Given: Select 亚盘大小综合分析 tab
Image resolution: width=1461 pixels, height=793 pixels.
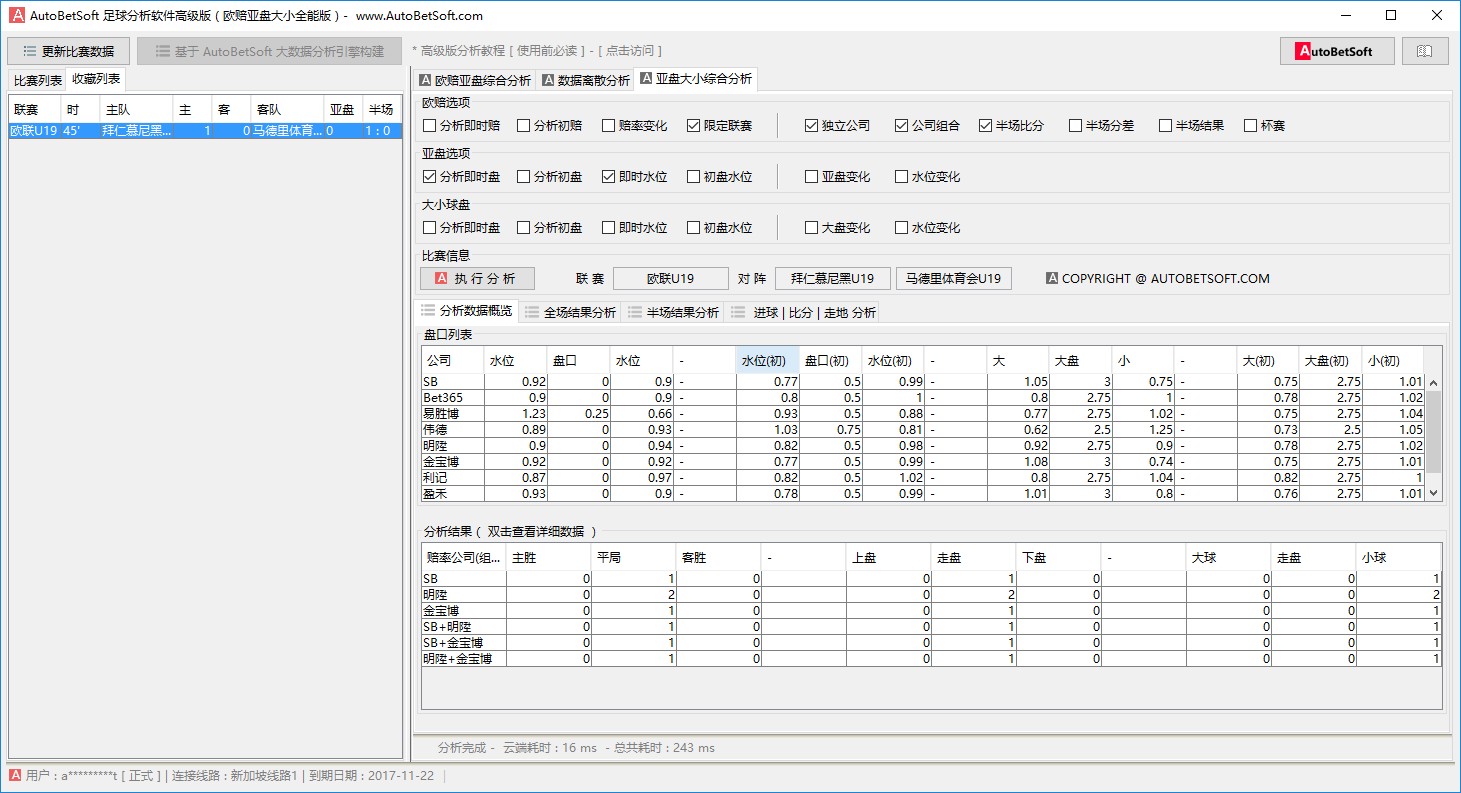Looking at the screenshot, I should coord(695,79).
